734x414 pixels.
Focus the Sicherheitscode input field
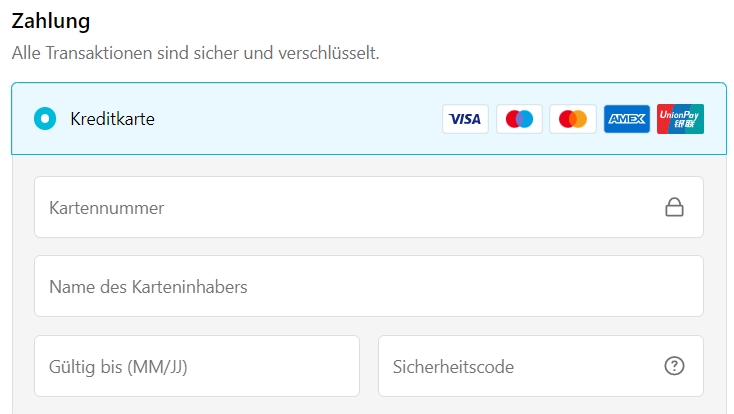[541, 366]
